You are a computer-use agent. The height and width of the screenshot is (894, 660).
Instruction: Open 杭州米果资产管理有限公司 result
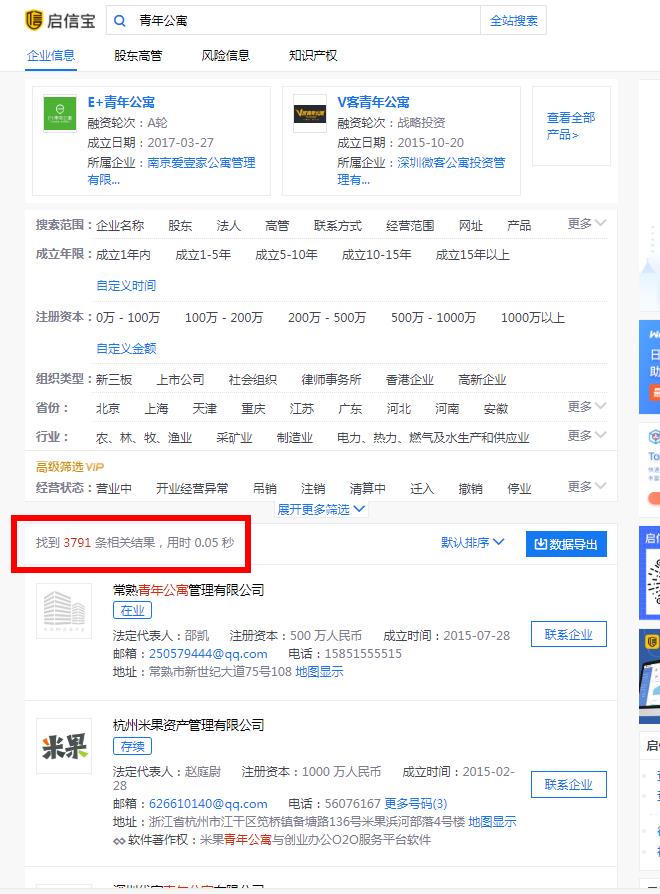point(189,725)
